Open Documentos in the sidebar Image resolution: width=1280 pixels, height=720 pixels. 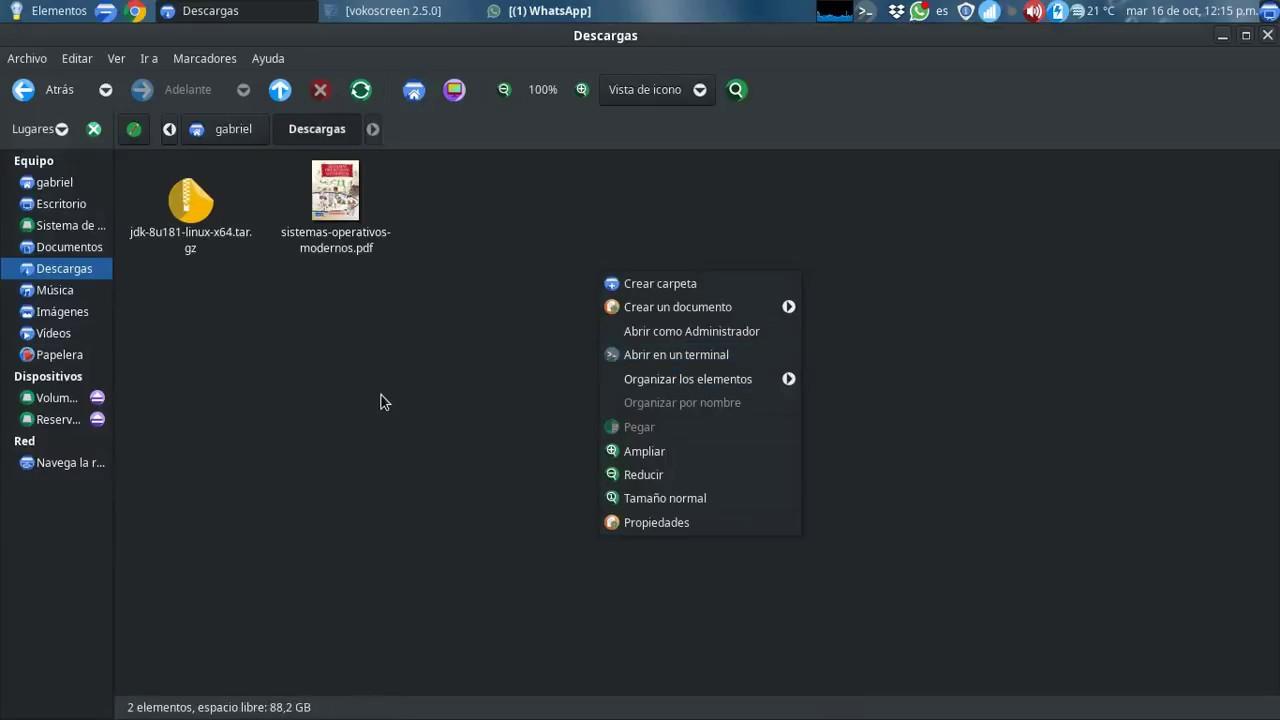(69, 247)
